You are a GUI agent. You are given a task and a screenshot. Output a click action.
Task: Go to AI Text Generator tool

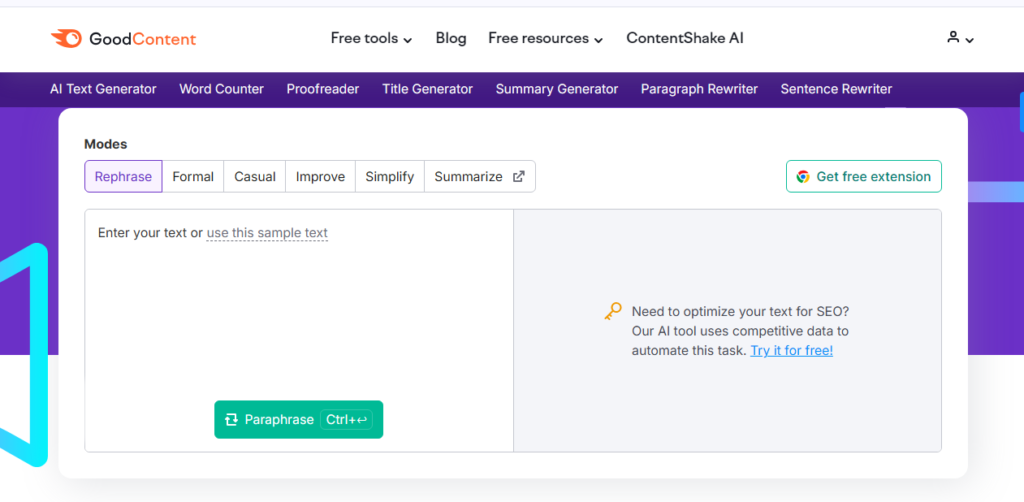tap(103, 89)
